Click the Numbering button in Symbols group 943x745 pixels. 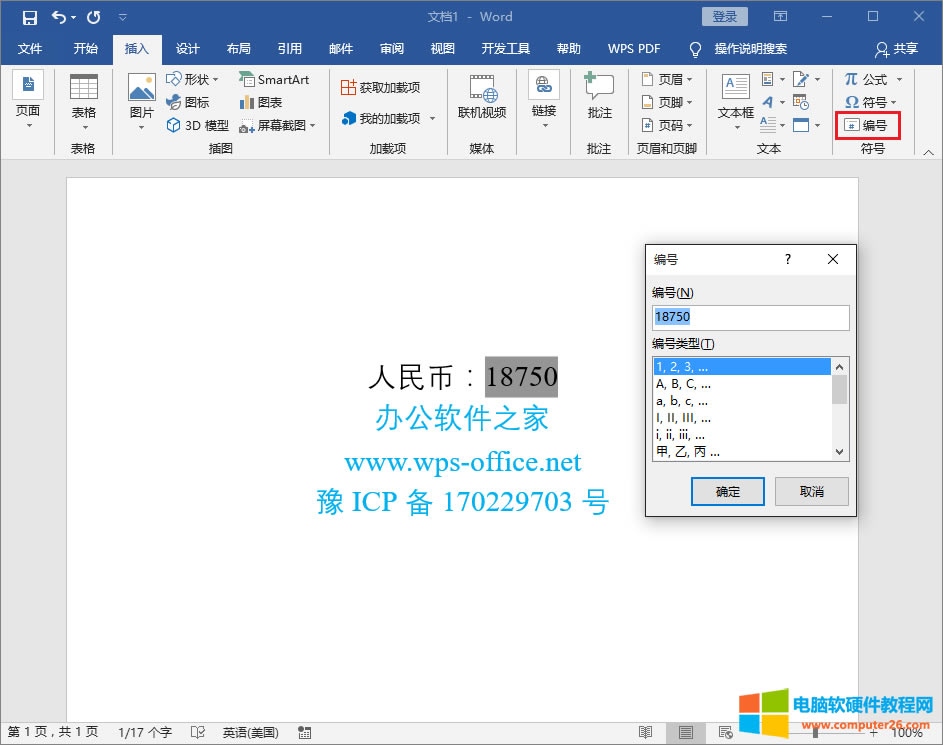point(867,125)
